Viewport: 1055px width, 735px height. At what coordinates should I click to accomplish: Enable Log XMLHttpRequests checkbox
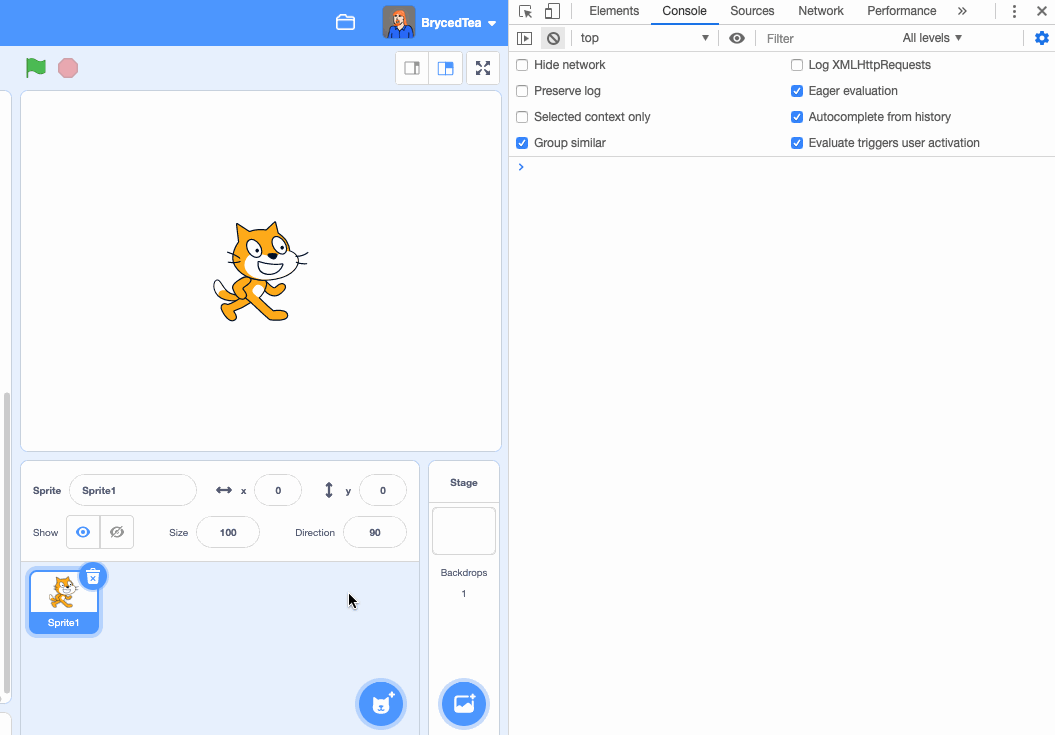[x=797, y=65]
